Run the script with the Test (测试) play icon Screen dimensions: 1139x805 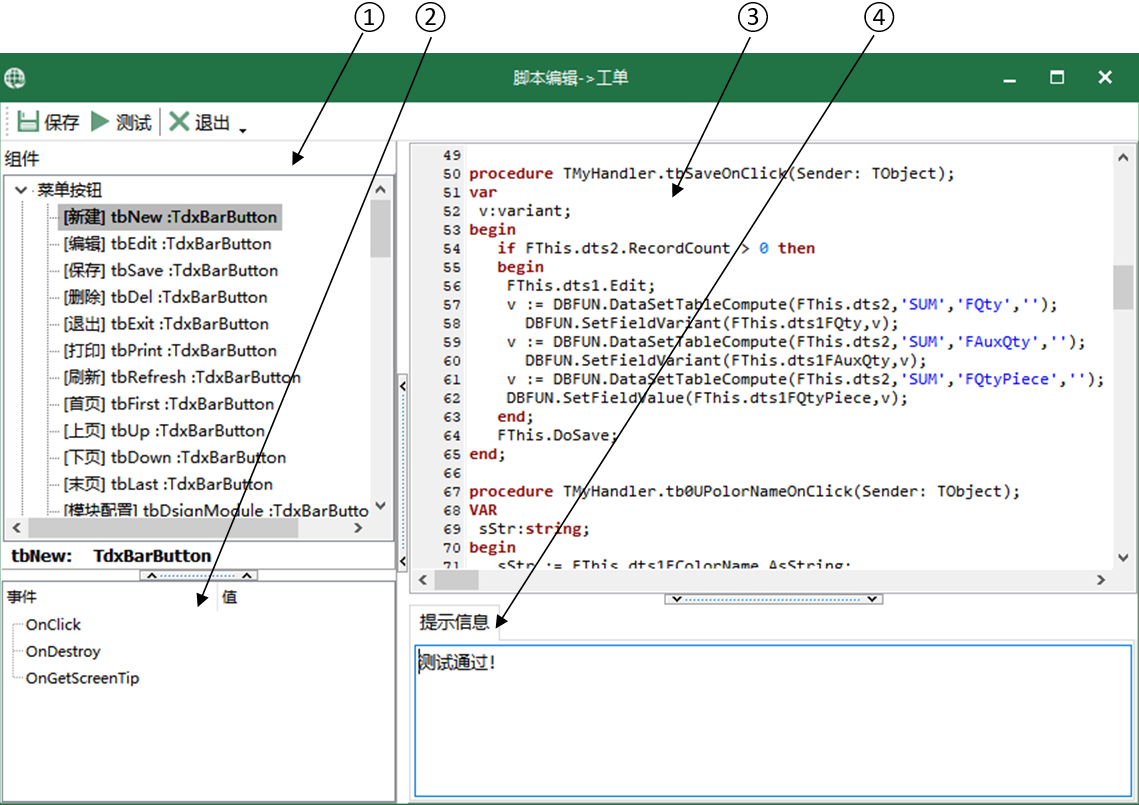(x=100, y=121)
